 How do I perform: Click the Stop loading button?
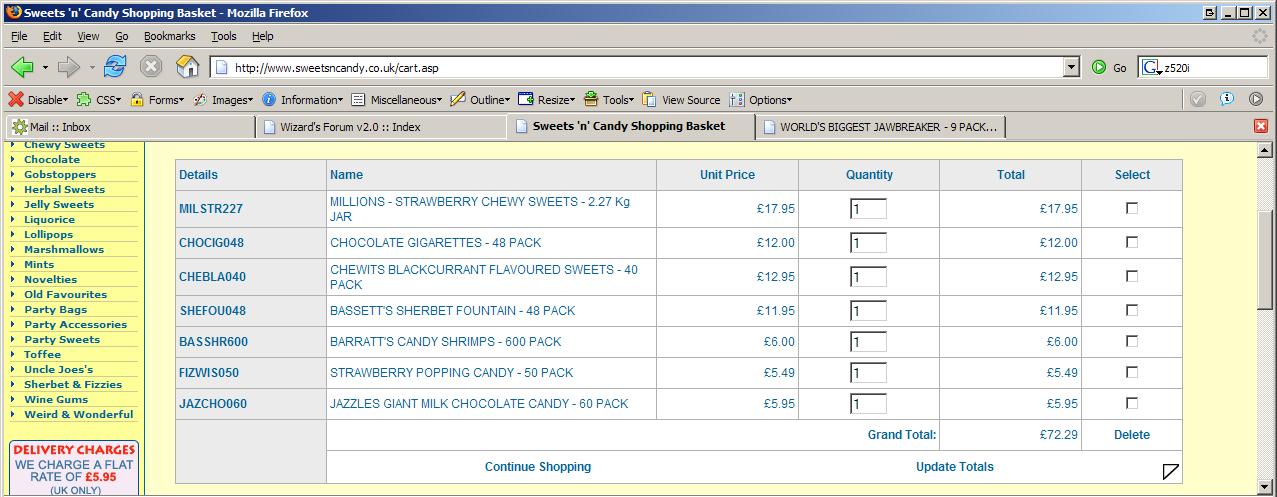151,67
